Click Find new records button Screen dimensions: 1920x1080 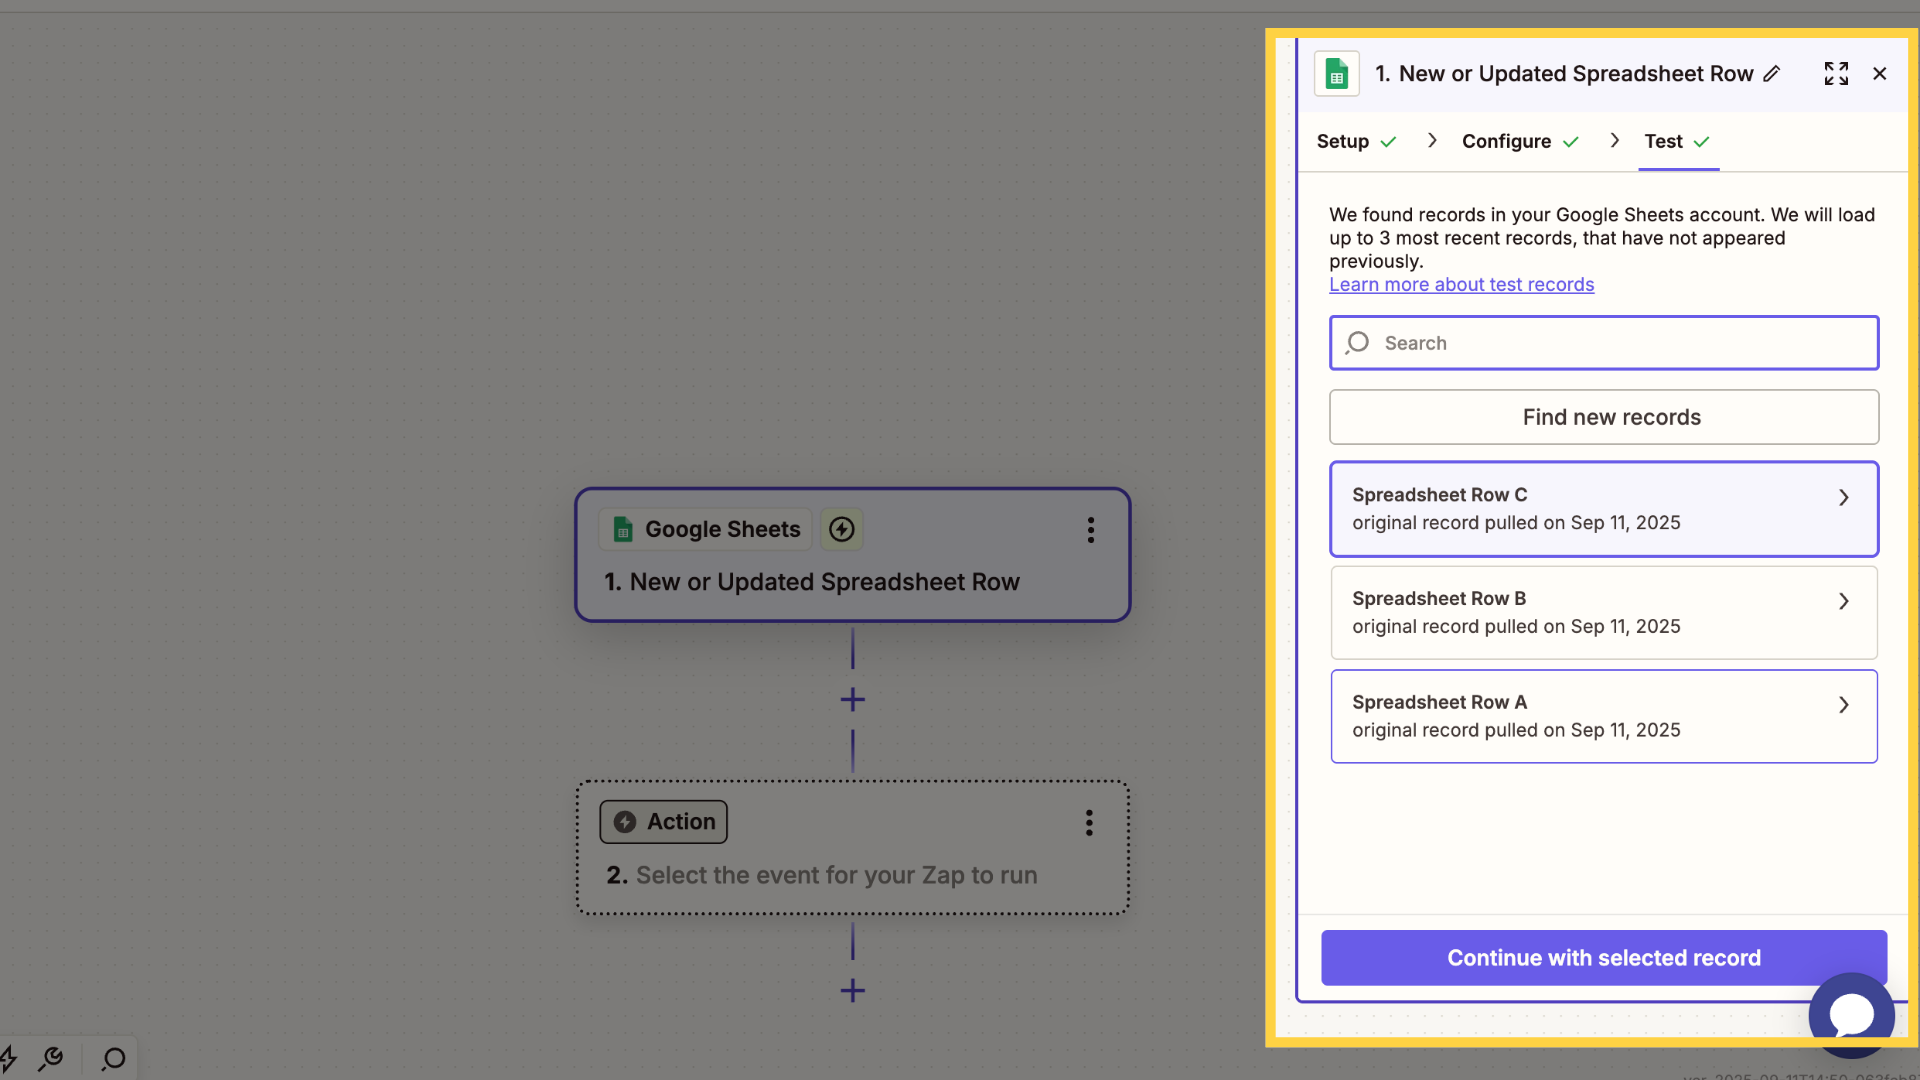coord(1604,417)
